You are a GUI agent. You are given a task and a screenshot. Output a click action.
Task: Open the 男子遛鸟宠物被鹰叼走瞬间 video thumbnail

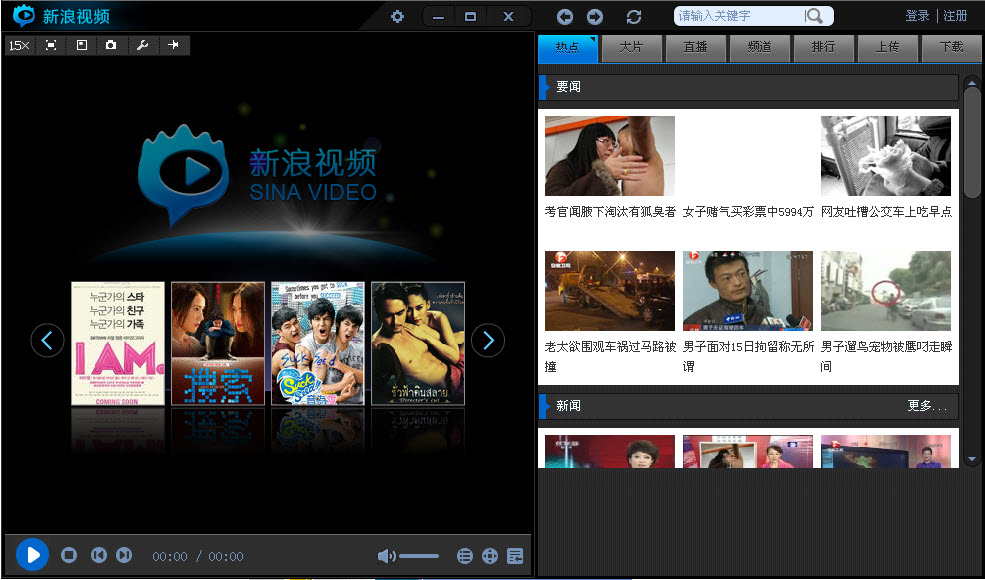[886, 291]
